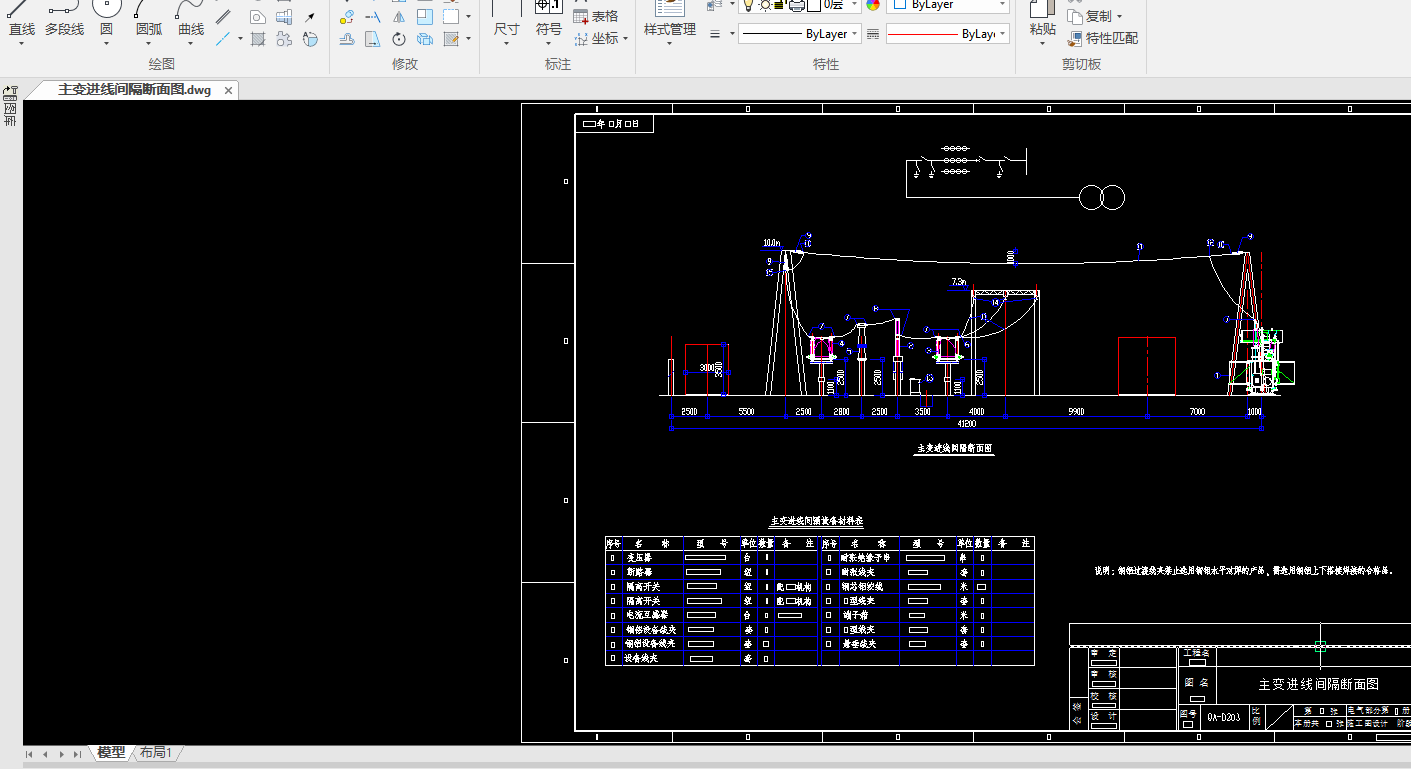Click the mirror tool icon in 修改 panel

(399, 17)
